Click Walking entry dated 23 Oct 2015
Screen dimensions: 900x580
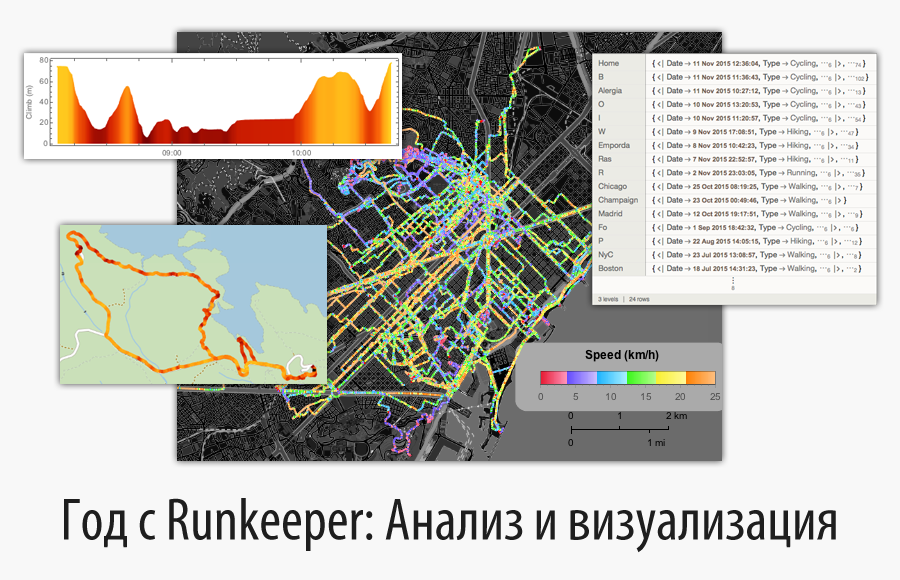749,200
